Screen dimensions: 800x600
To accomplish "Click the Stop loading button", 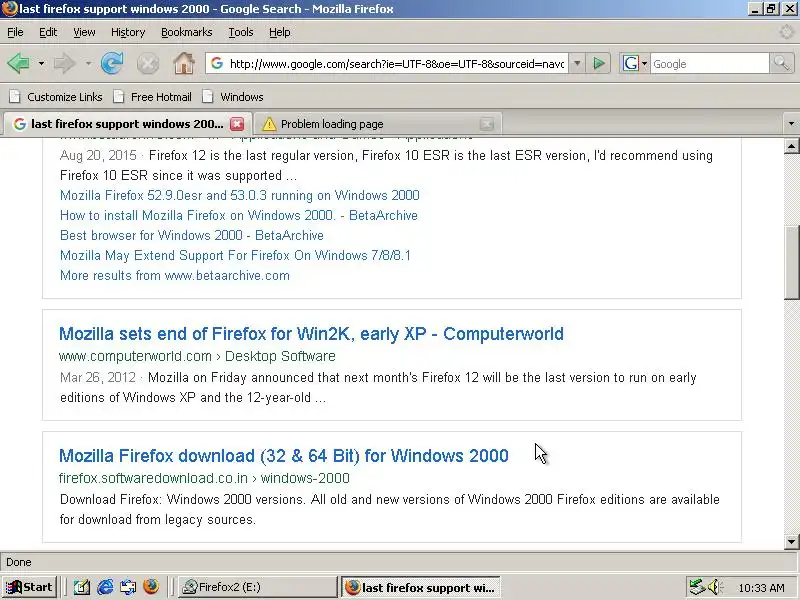I will click(x=148, y=64).
